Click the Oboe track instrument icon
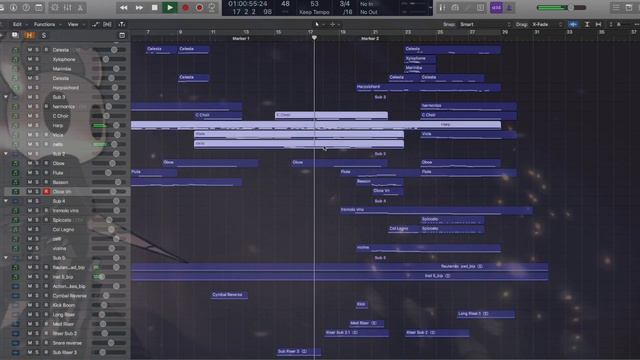This screenshot has width=640, height=360. pos(15,163)
